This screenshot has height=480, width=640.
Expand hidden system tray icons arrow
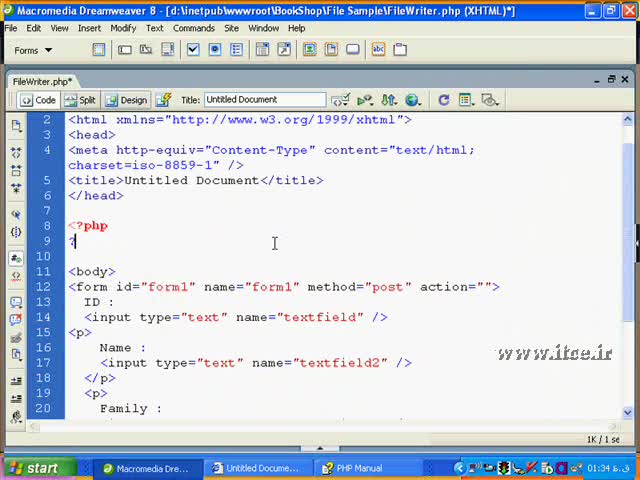[460, 468]
